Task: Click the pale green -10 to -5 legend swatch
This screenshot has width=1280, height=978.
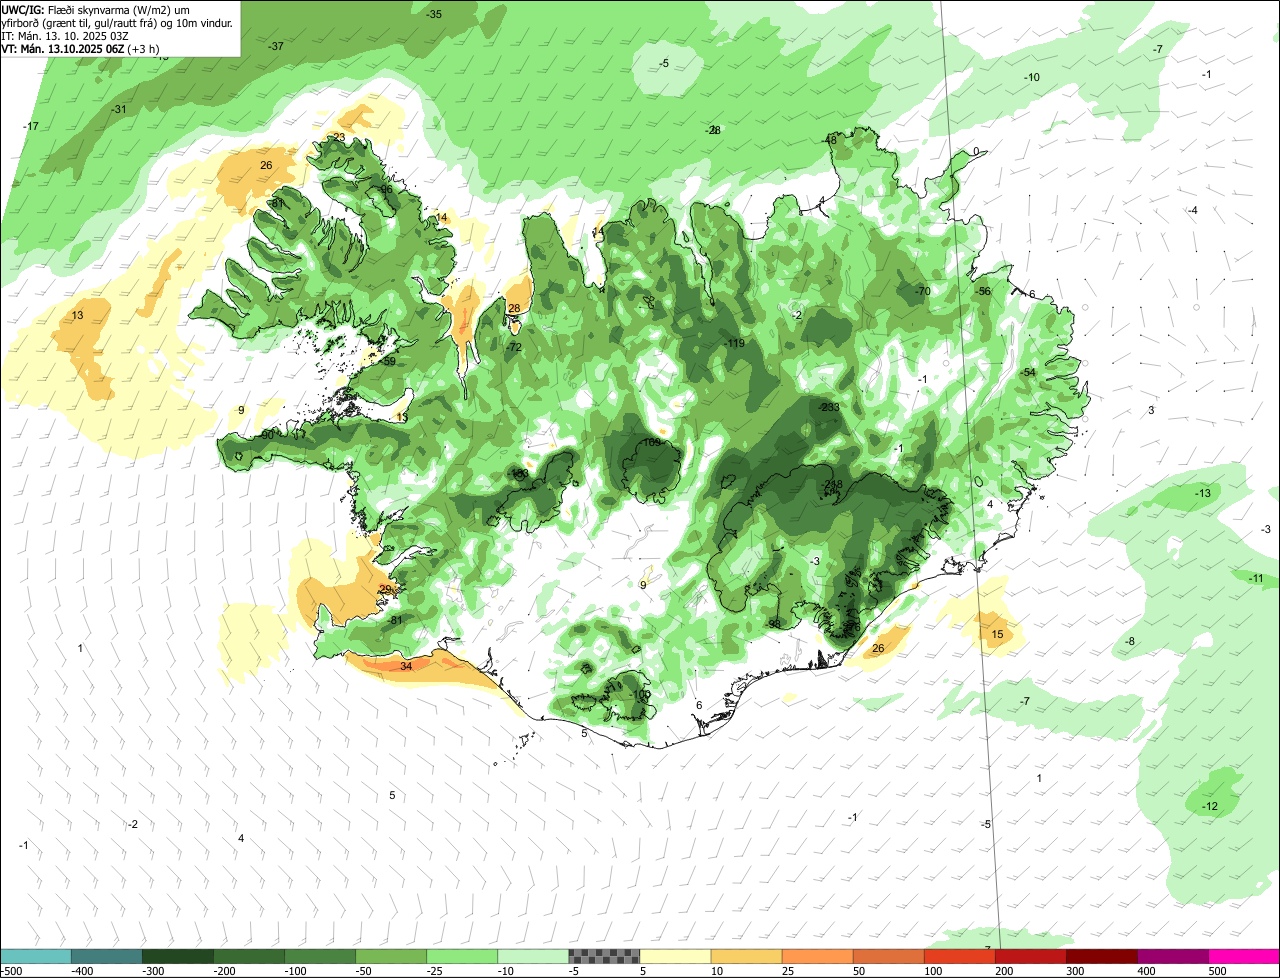Action: pyautogui.click(x=533, y=957)
